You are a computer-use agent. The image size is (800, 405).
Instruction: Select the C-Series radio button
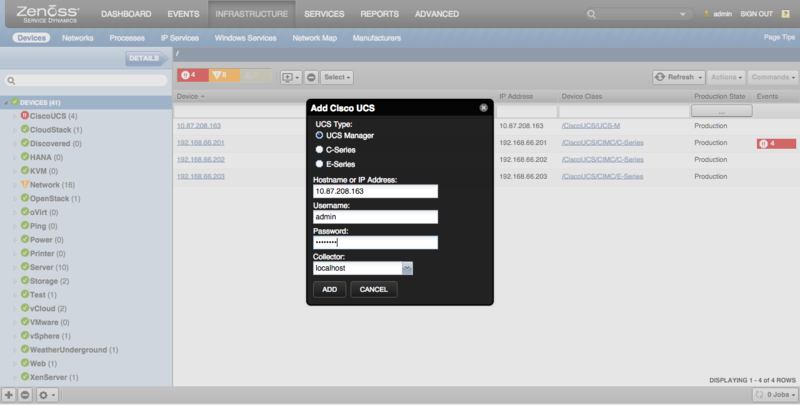pos(319,149)
